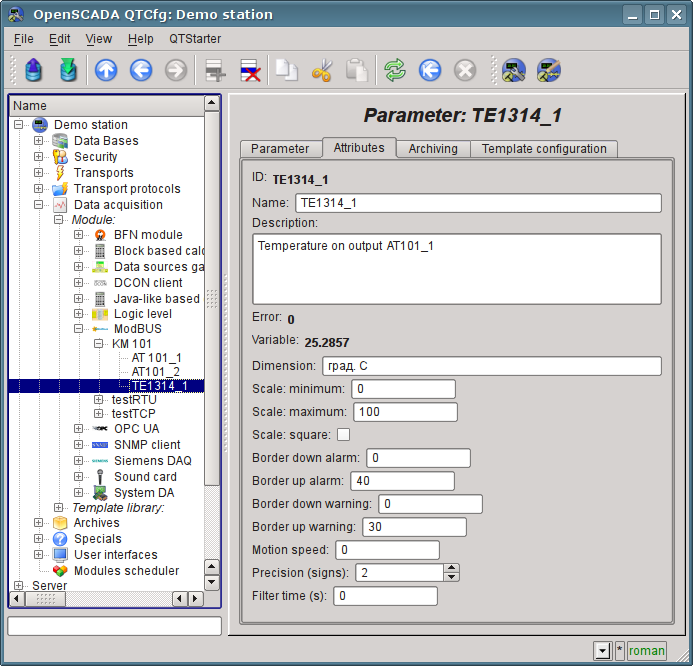This screenshot has height=666, width=693.
Task: Switch to the Template configuration tab
Action: click(x=544, y=149)
